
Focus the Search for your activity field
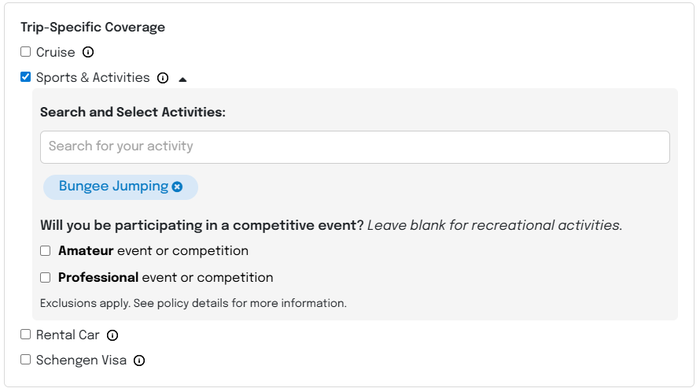pyautogui.click(x=355, y=147)
